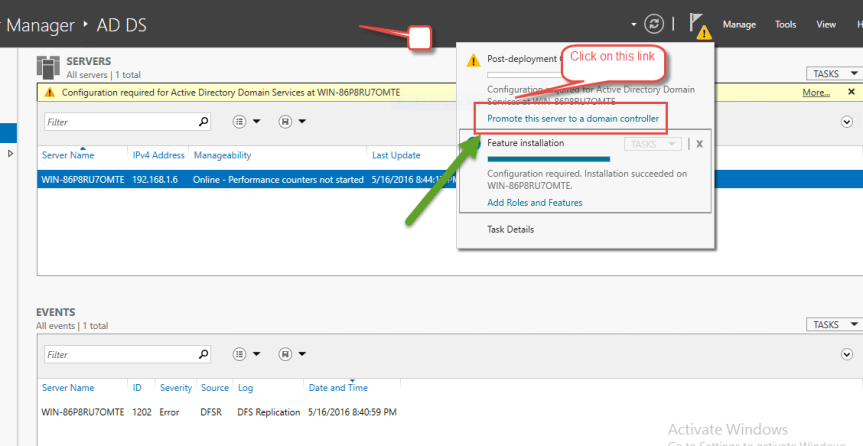This screenshot has height=446, width=863.
Task: Open the View menu
Action: pos(826,25)
